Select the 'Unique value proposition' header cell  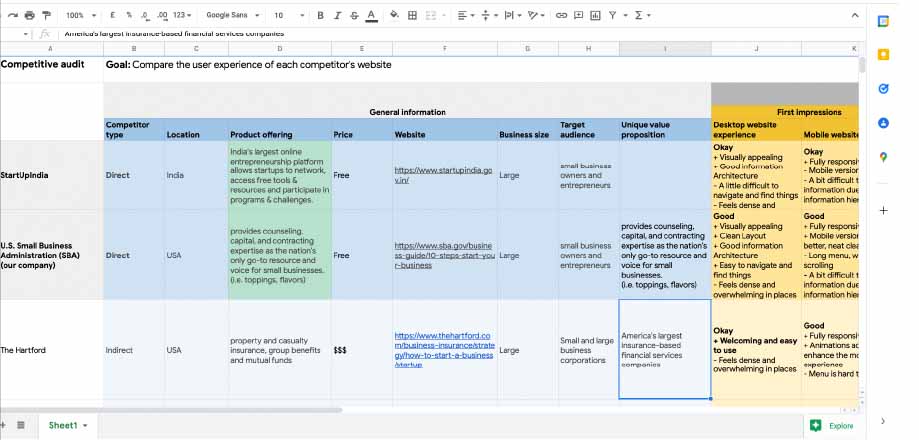665,129
